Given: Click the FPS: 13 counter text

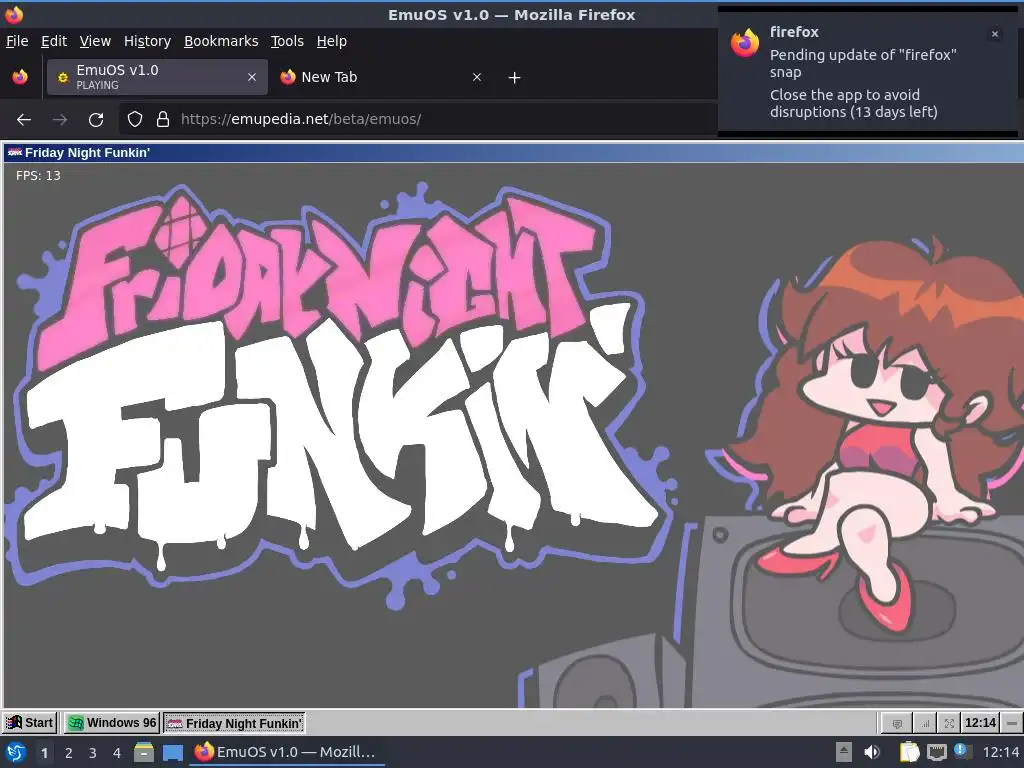Looking at the screenshot, I should pyautogui.click(x=38, y=176).
